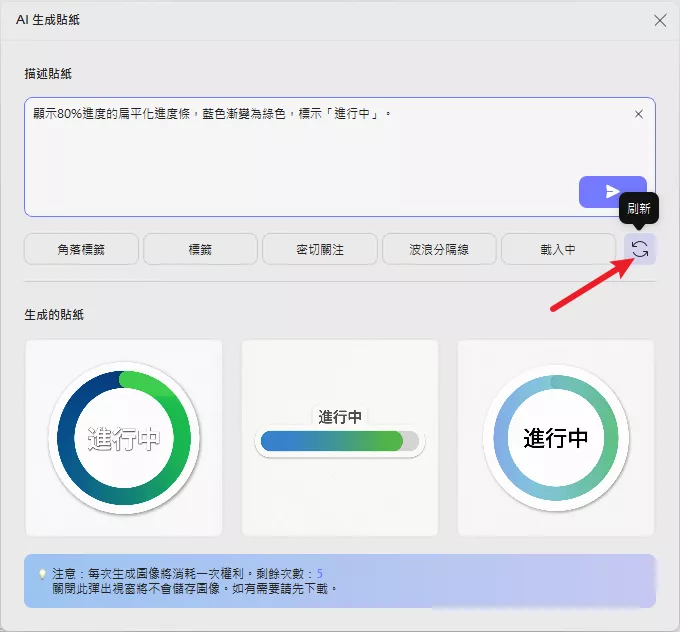Select the 載入中 suggestion chip
This screenshot has width=680, height=632.
[x=558, y=249]
